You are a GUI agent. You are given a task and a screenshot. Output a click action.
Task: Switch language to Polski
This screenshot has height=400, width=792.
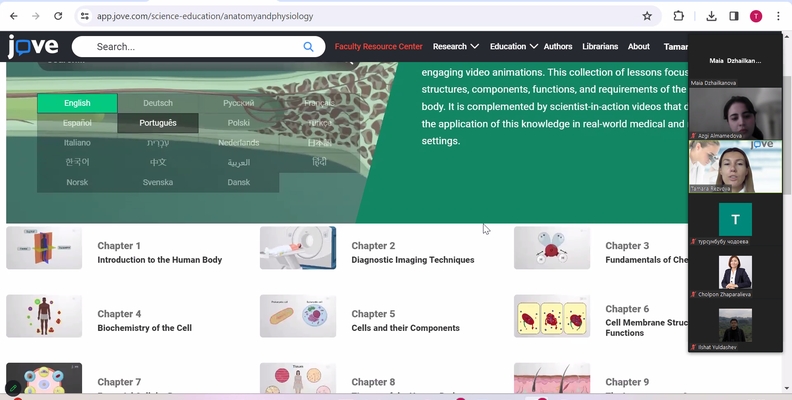238,123
